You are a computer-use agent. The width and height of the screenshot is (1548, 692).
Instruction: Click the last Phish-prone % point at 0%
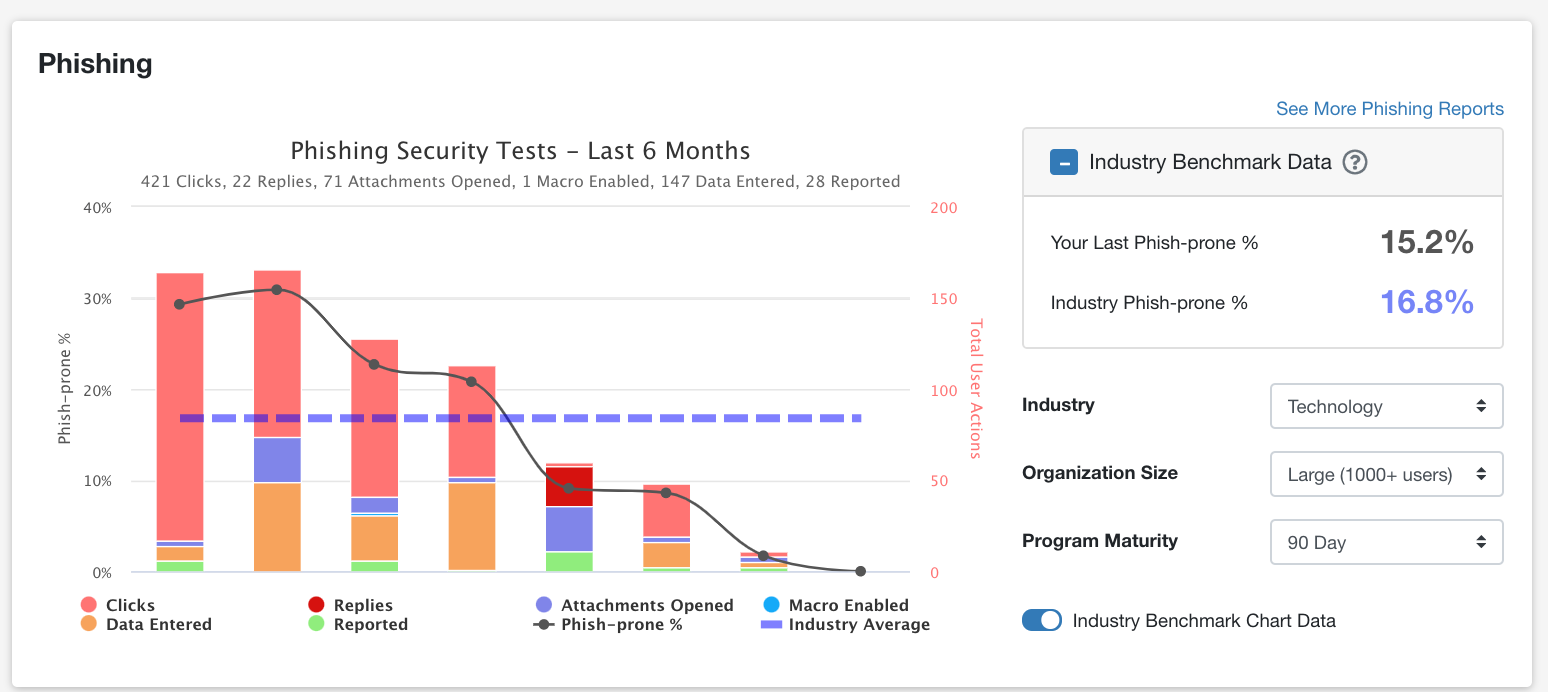coord(860,571)
